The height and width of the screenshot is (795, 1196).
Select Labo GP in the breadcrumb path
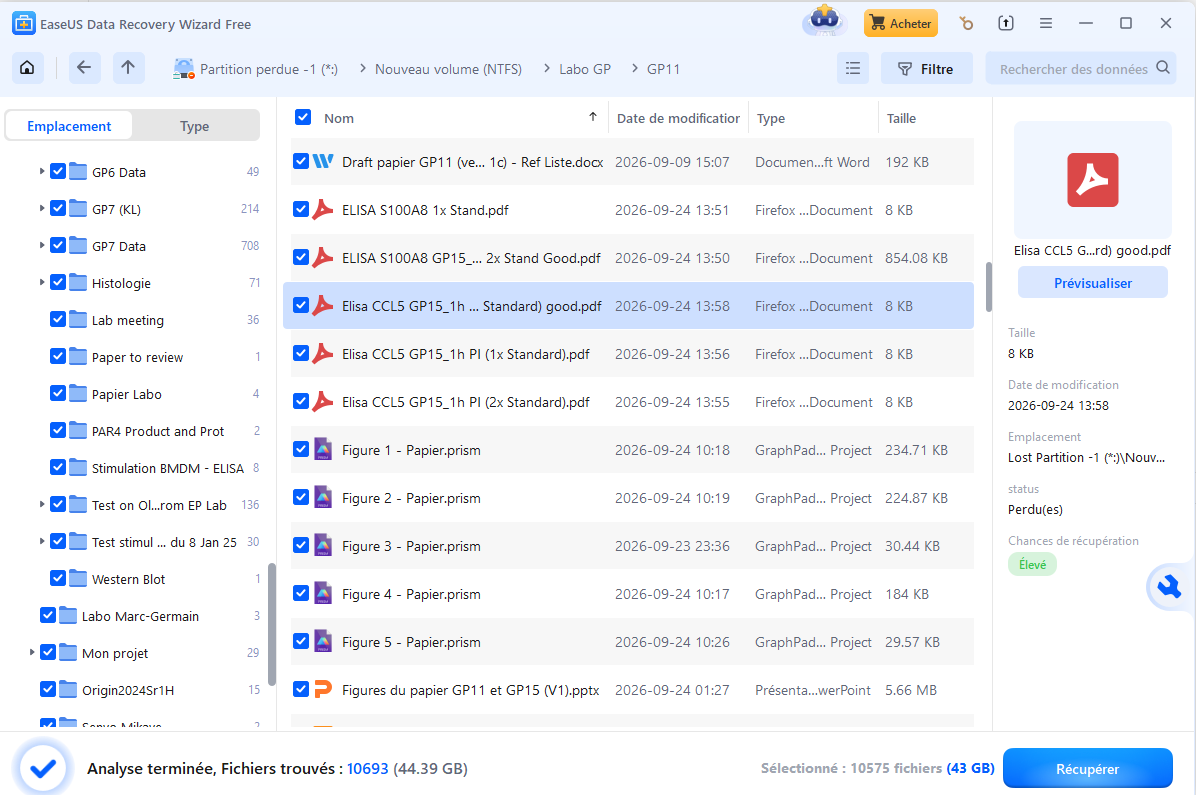click(x=585, y=69)
